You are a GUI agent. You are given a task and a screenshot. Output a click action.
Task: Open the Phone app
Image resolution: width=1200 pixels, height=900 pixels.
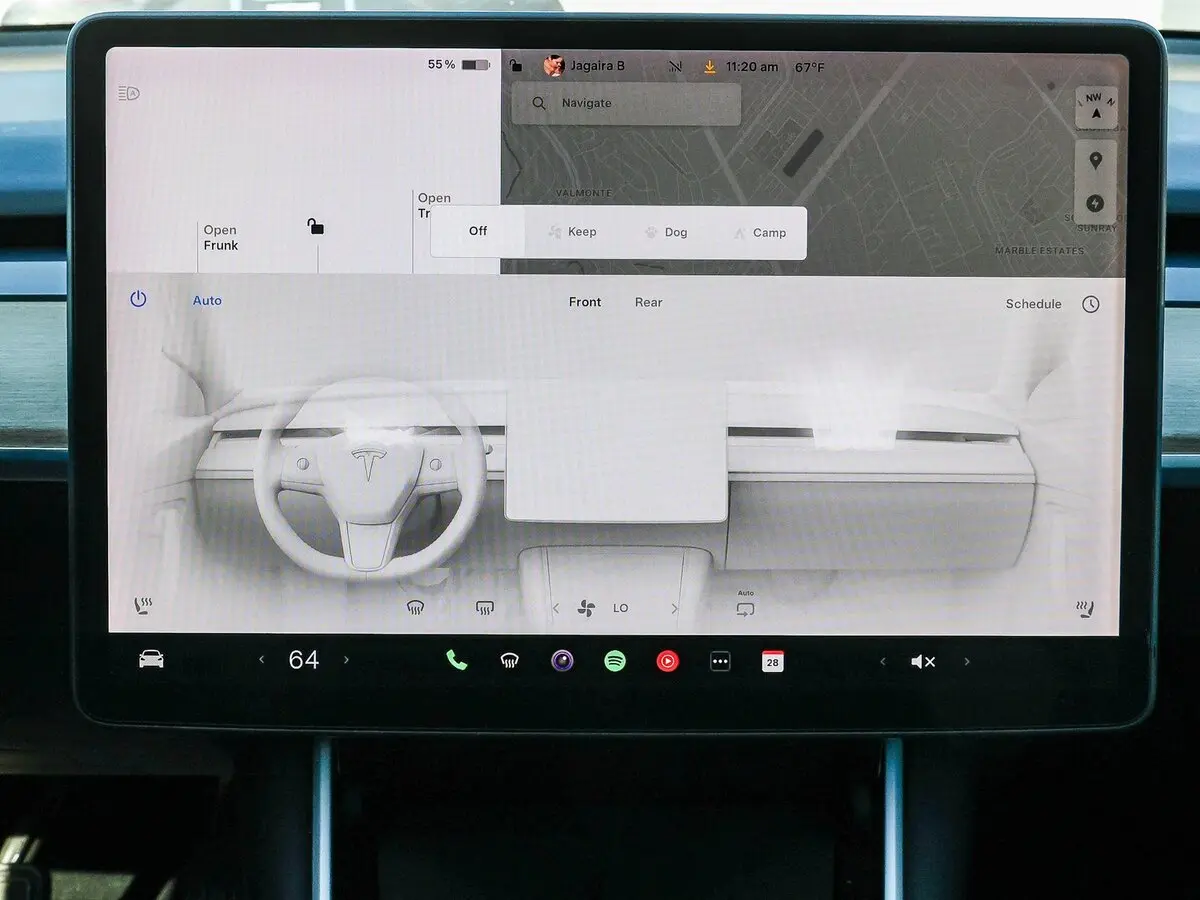457,660
